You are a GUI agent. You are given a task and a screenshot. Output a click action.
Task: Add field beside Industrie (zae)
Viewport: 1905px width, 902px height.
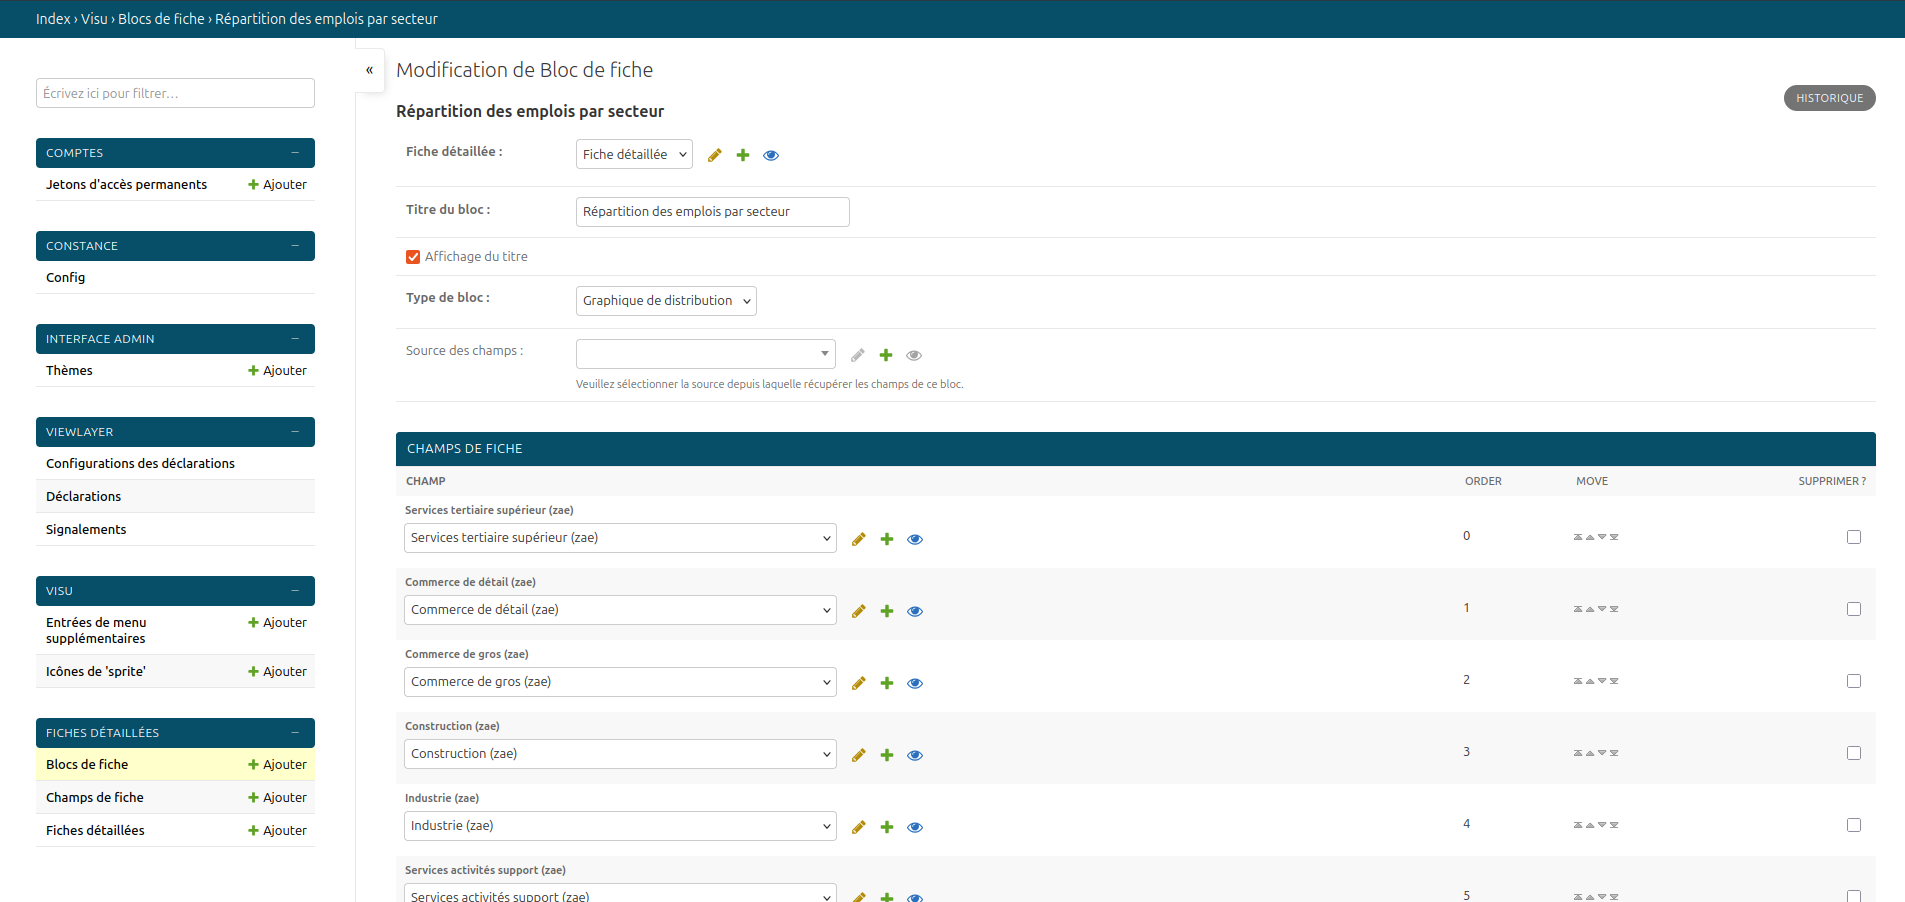tap(887, 827)
